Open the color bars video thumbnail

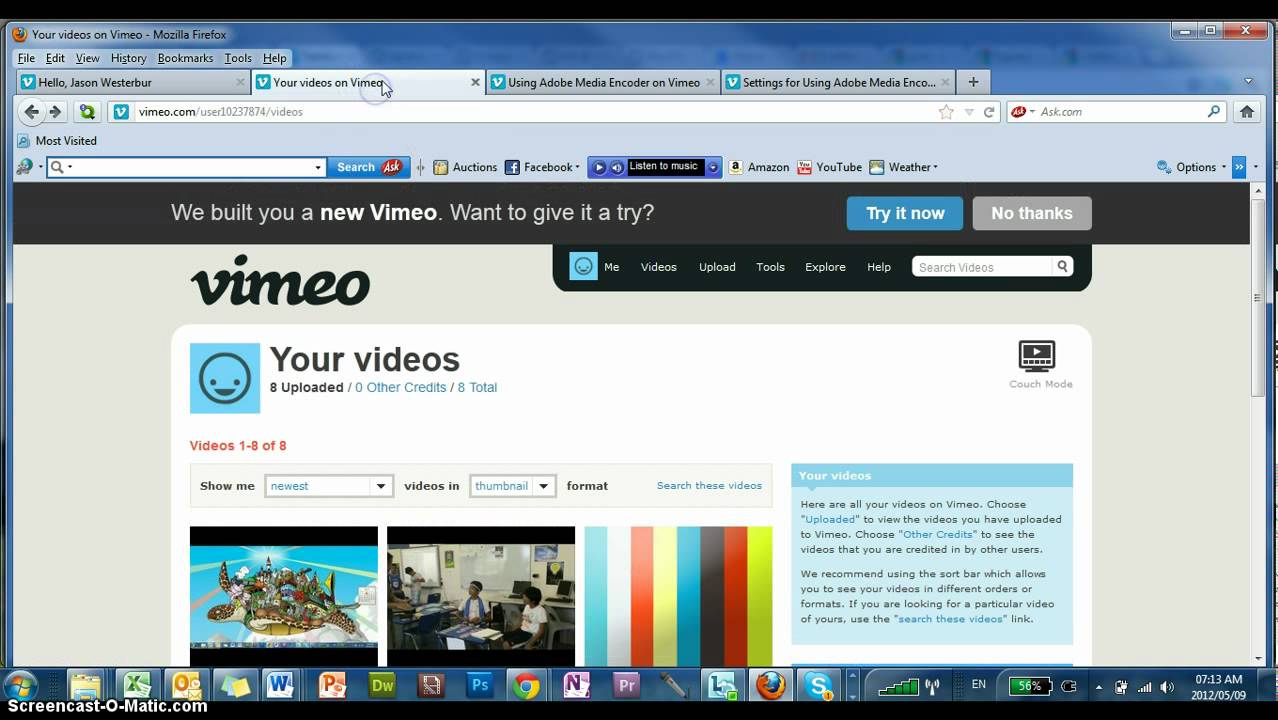coord(678,596)
